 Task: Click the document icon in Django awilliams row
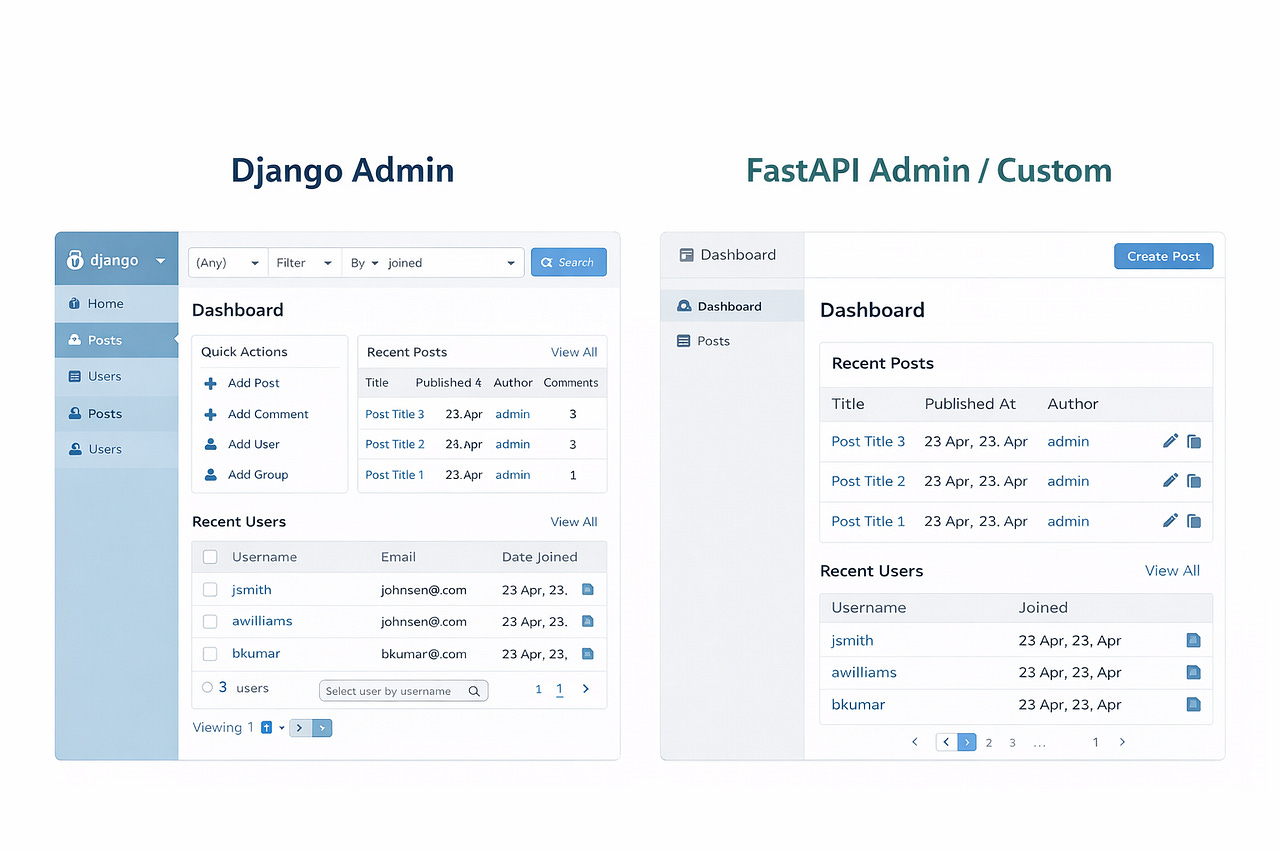coord(588,621)
